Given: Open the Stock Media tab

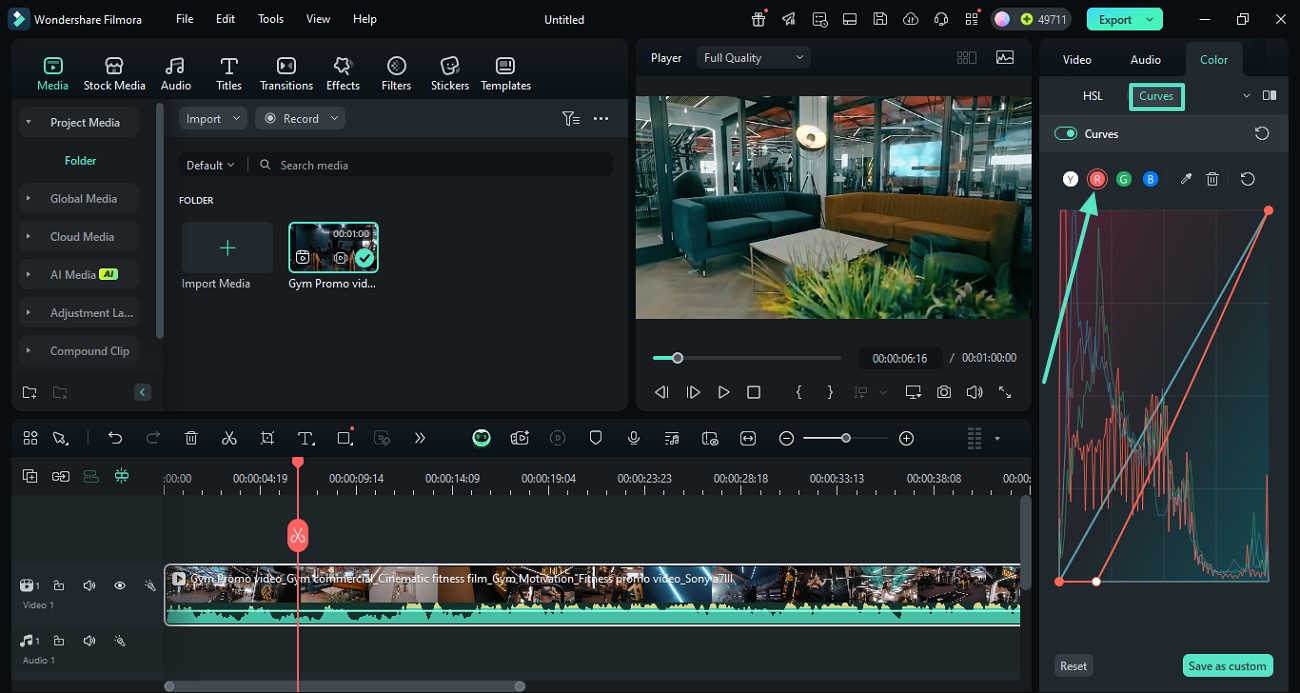Looking at the screenshot, I should coord(114,73).
